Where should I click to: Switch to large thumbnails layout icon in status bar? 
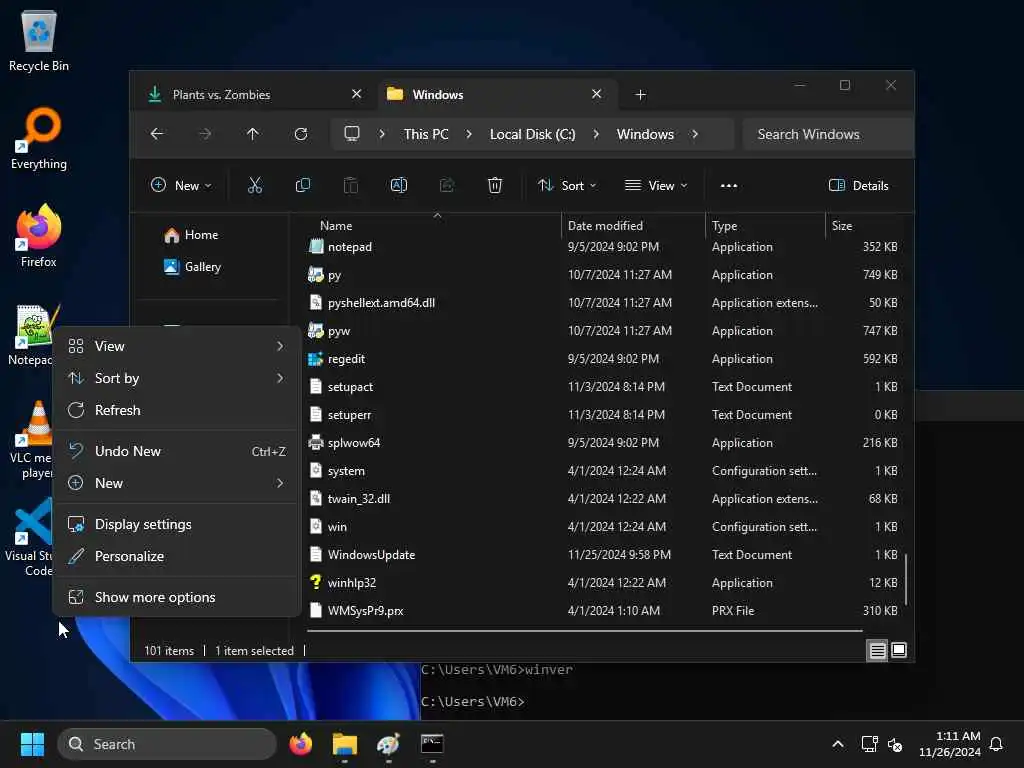pos(899,650)
